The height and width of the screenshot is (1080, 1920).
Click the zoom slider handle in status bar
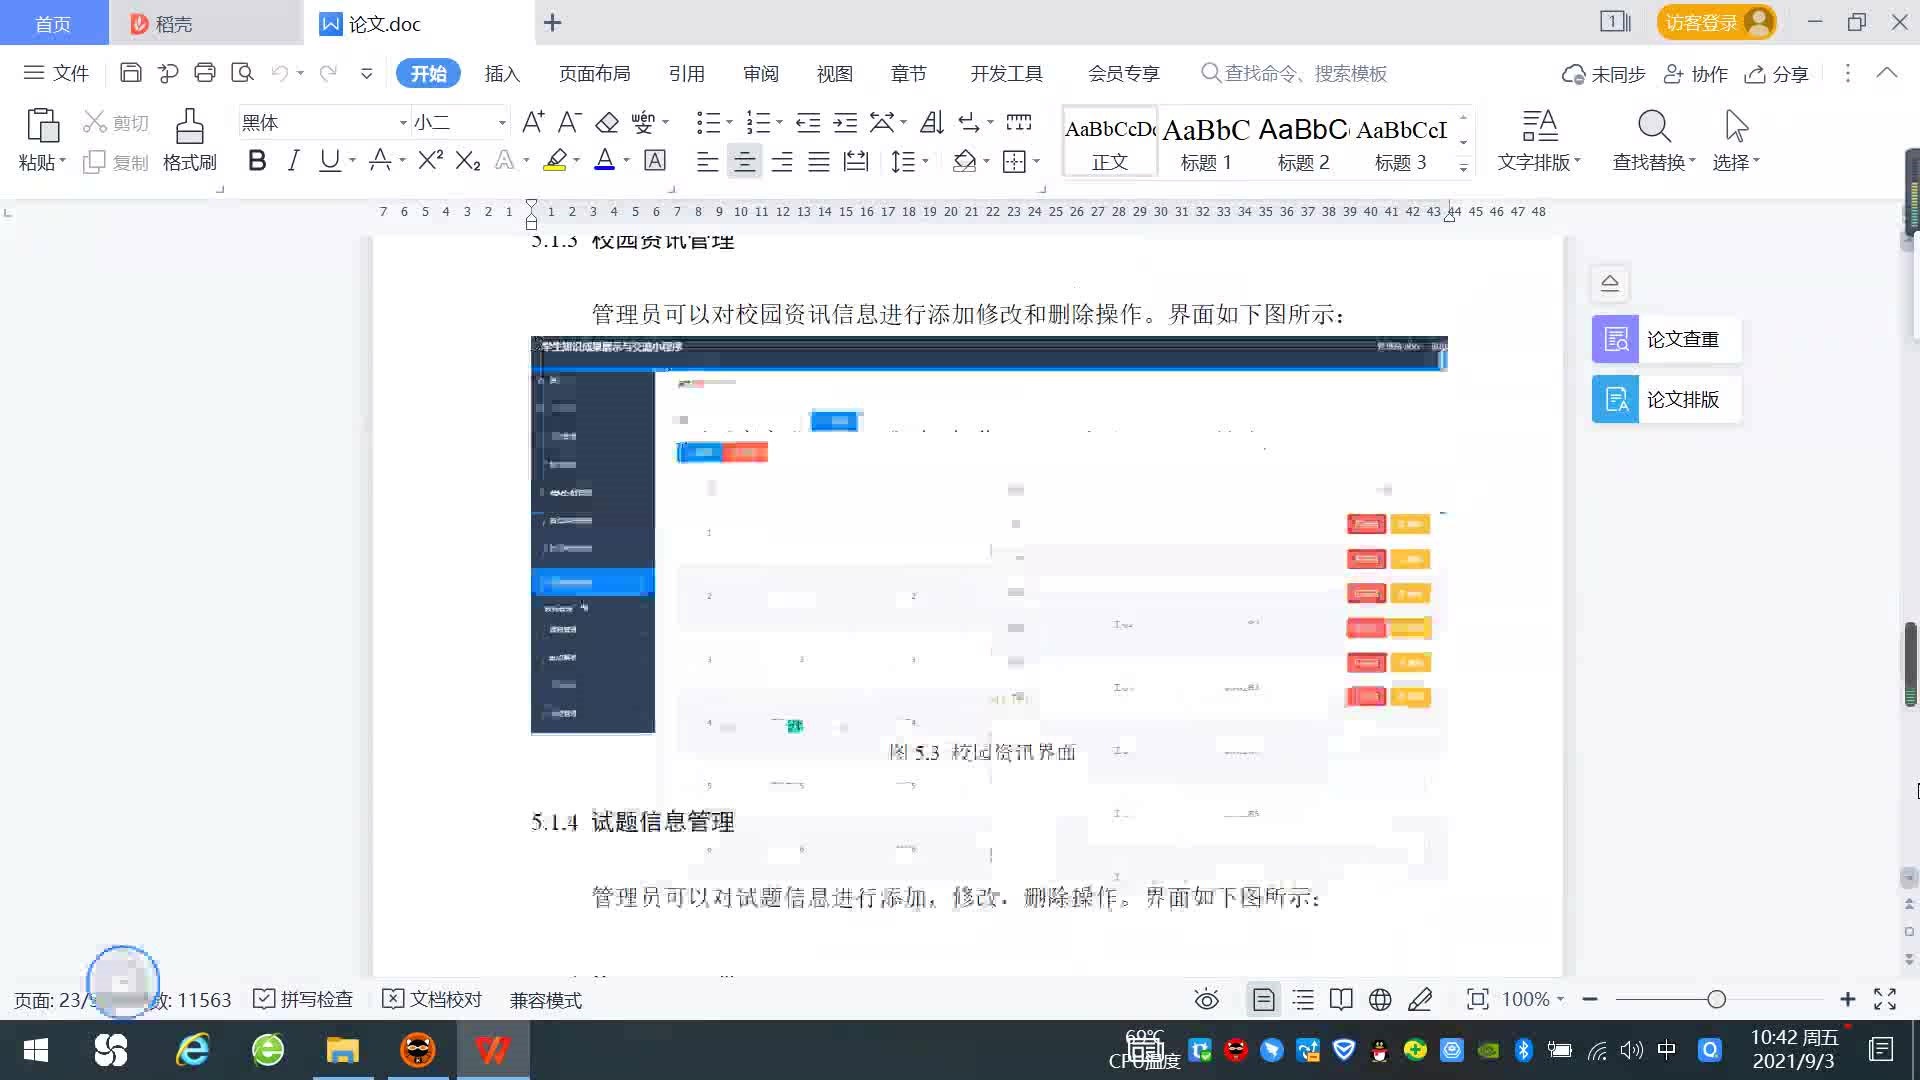[1716, 999]
